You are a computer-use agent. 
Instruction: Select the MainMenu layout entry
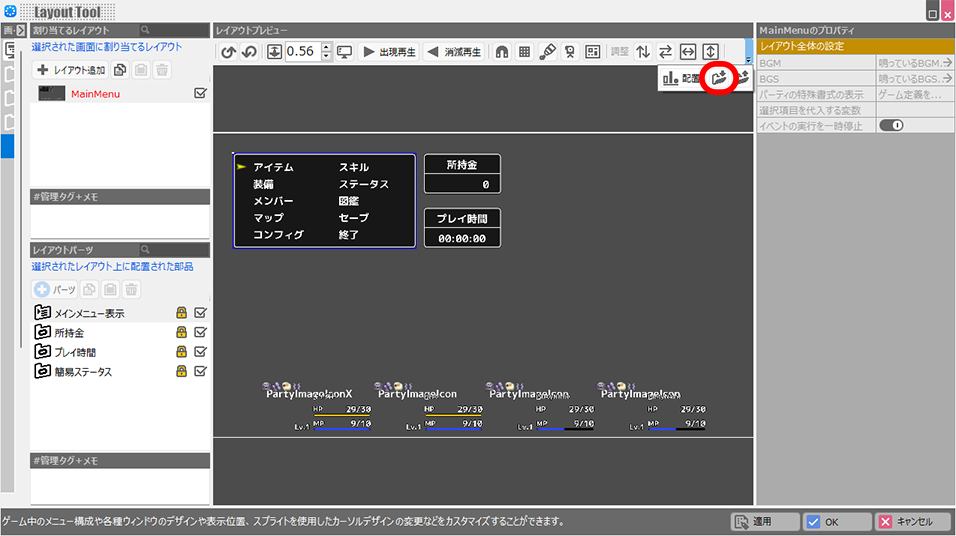[x=95, y=94]
